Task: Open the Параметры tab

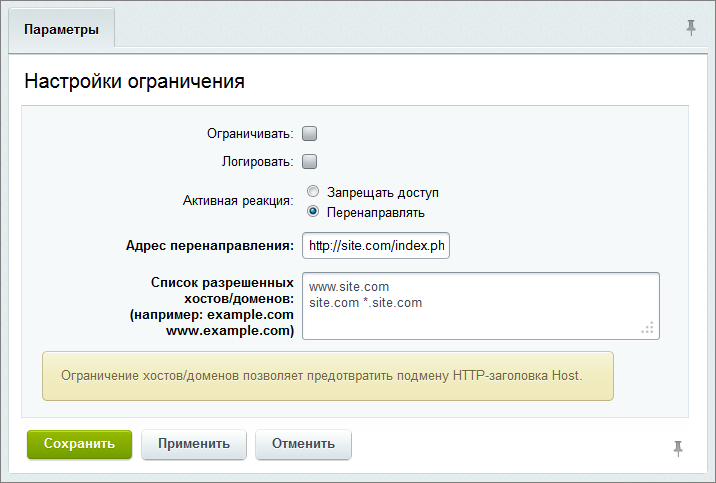Action: 61,29
